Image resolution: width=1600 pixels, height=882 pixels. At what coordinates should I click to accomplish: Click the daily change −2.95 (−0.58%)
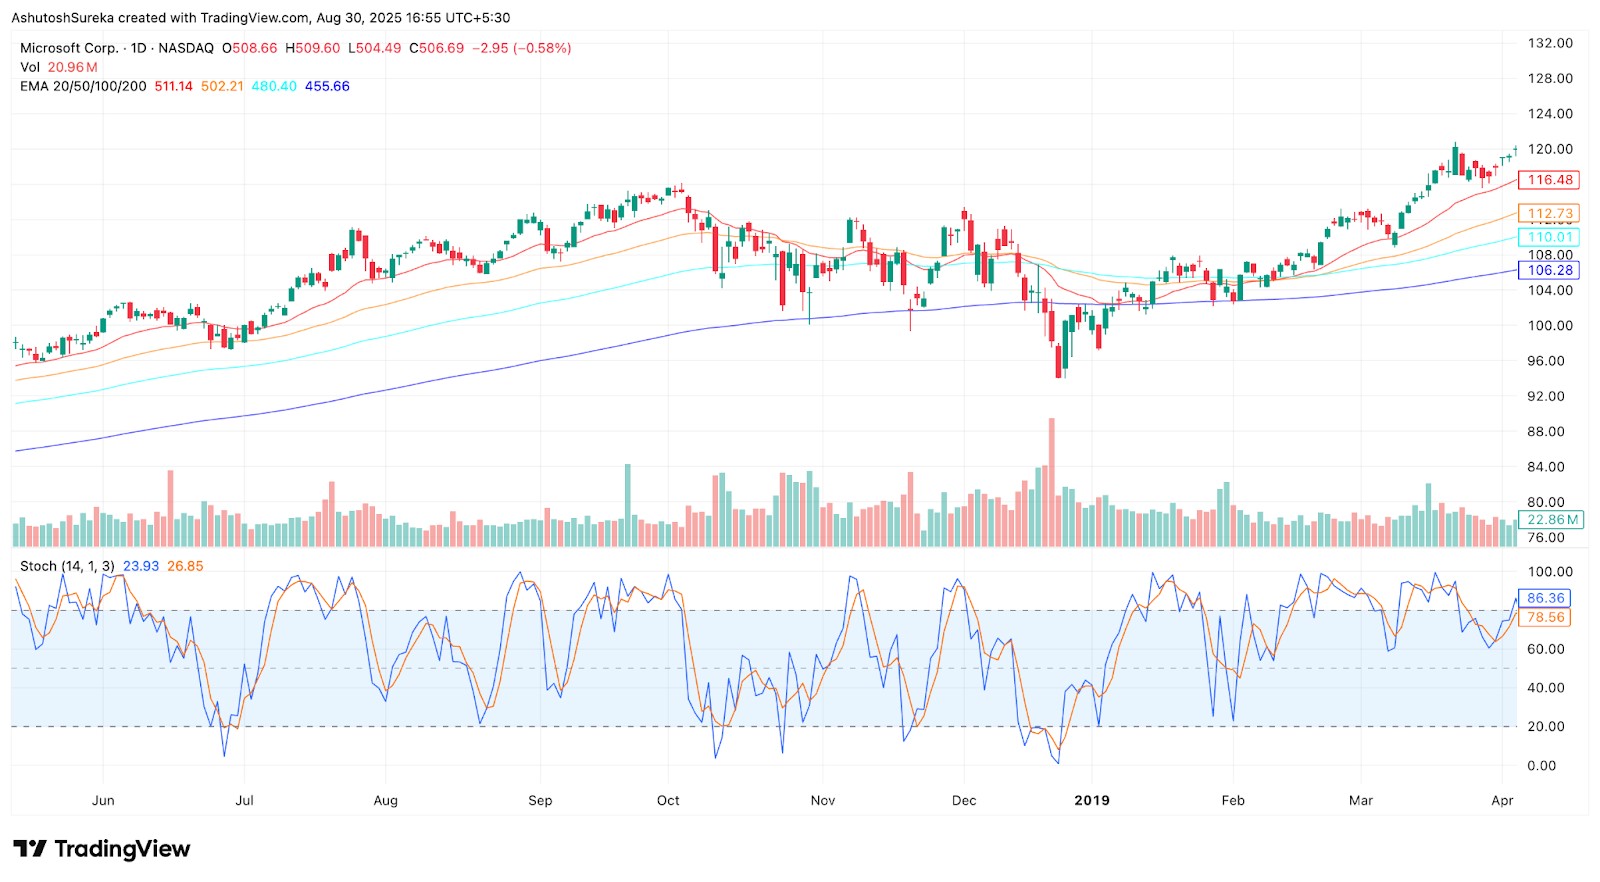pyautogui.click(x=522, y=48)
